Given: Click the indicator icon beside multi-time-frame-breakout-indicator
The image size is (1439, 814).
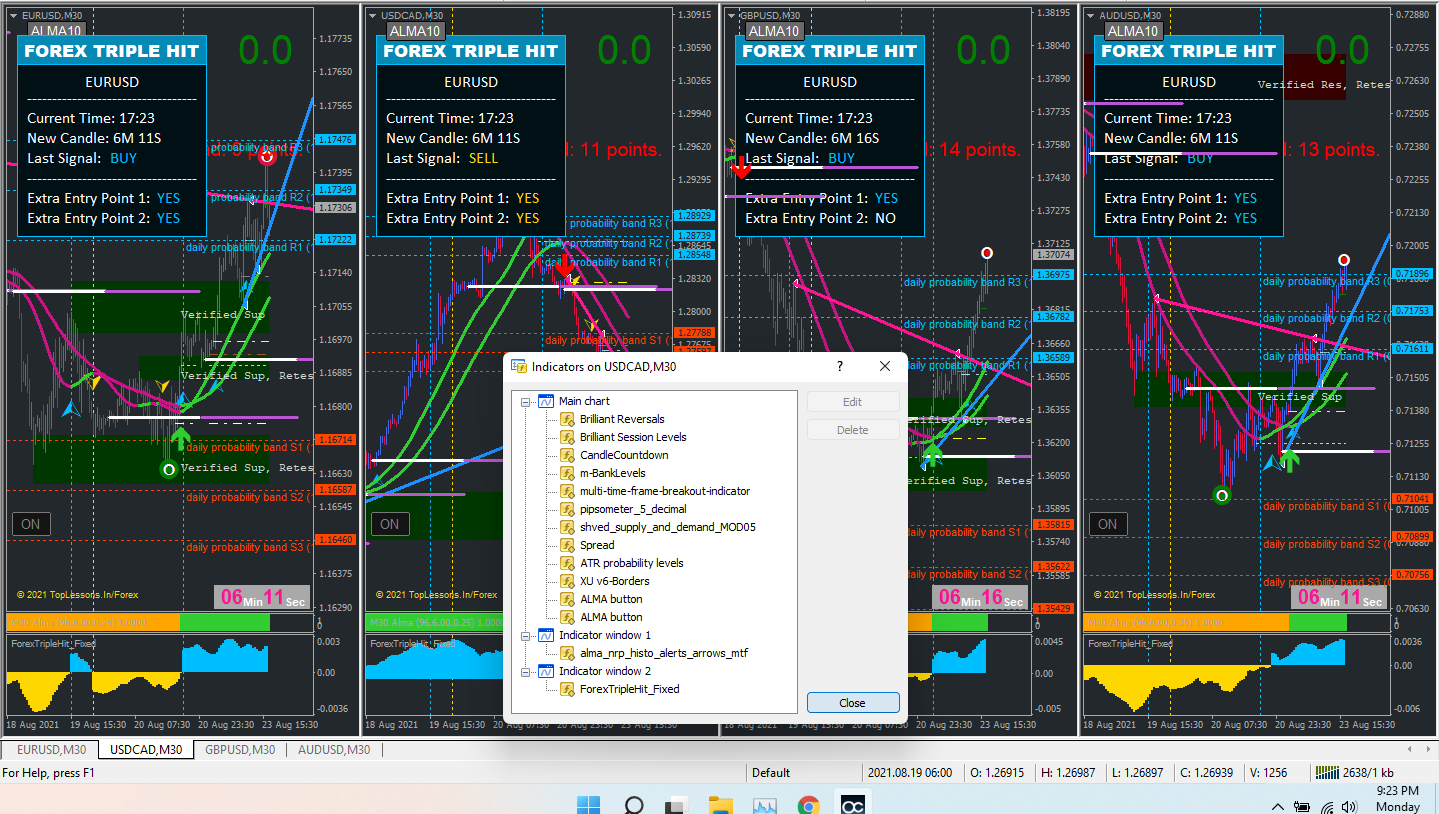Looking at the screenshot, I should pos(566,491).
